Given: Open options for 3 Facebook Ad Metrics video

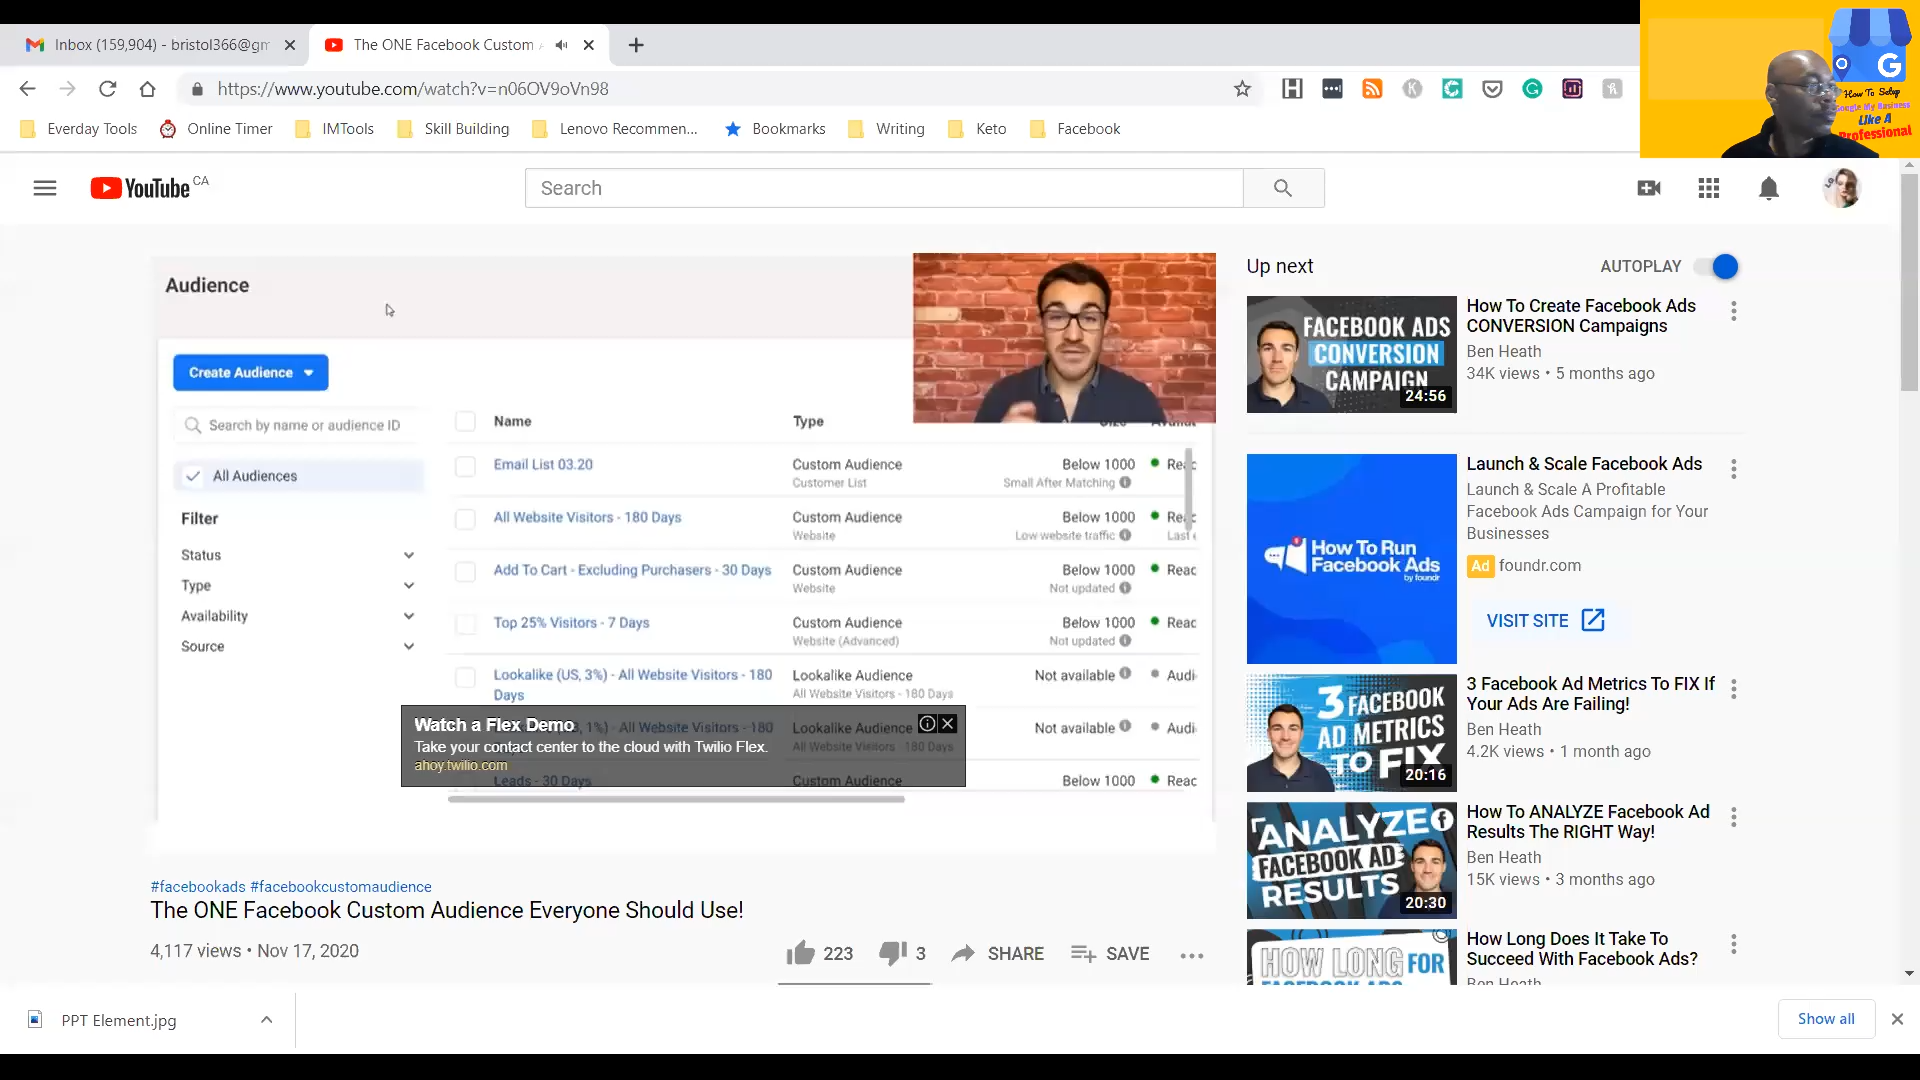Looking at the screenshot, I should tap(1733, 689).
